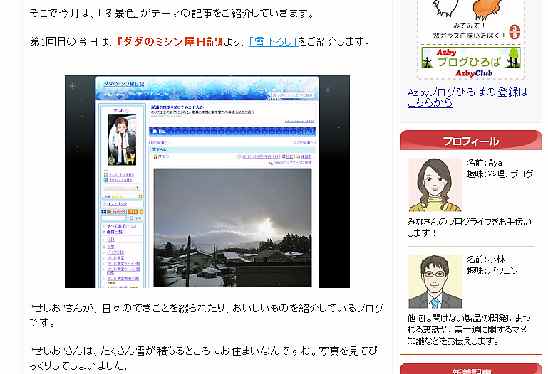Click the red round badge beside widget caption
This screenshot has height=374, width=548.
tap(514, 31)
